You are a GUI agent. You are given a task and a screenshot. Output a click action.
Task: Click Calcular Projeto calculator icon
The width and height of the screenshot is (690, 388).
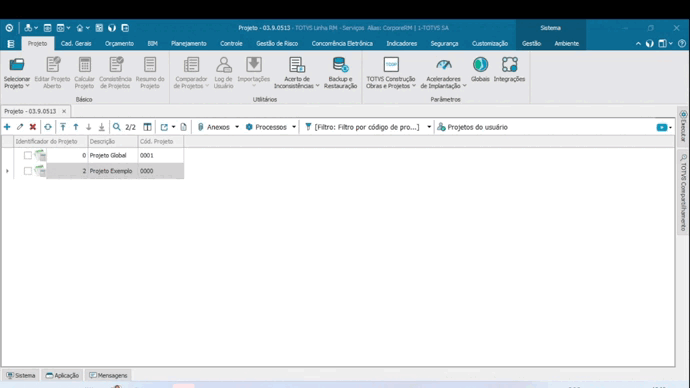click(84, 65)
